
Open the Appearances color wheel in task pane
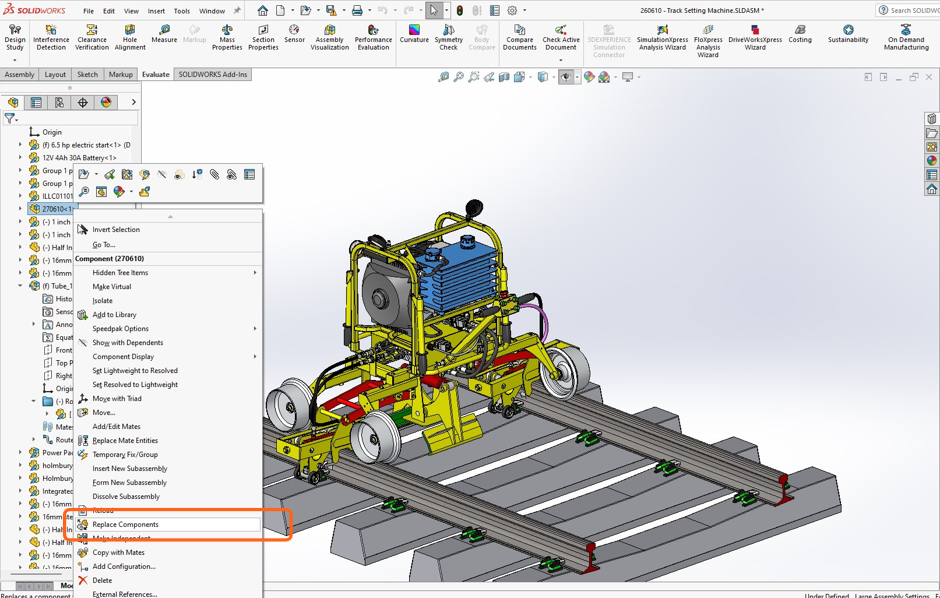pyautogui.click(x=931, y=160)
